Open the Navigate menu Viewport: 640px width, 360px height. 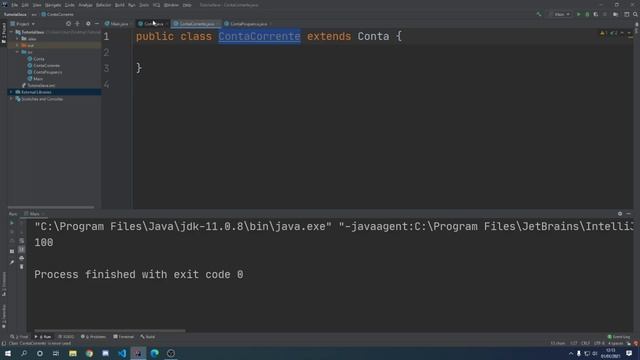pyautogui.click(x=53, y=5)
